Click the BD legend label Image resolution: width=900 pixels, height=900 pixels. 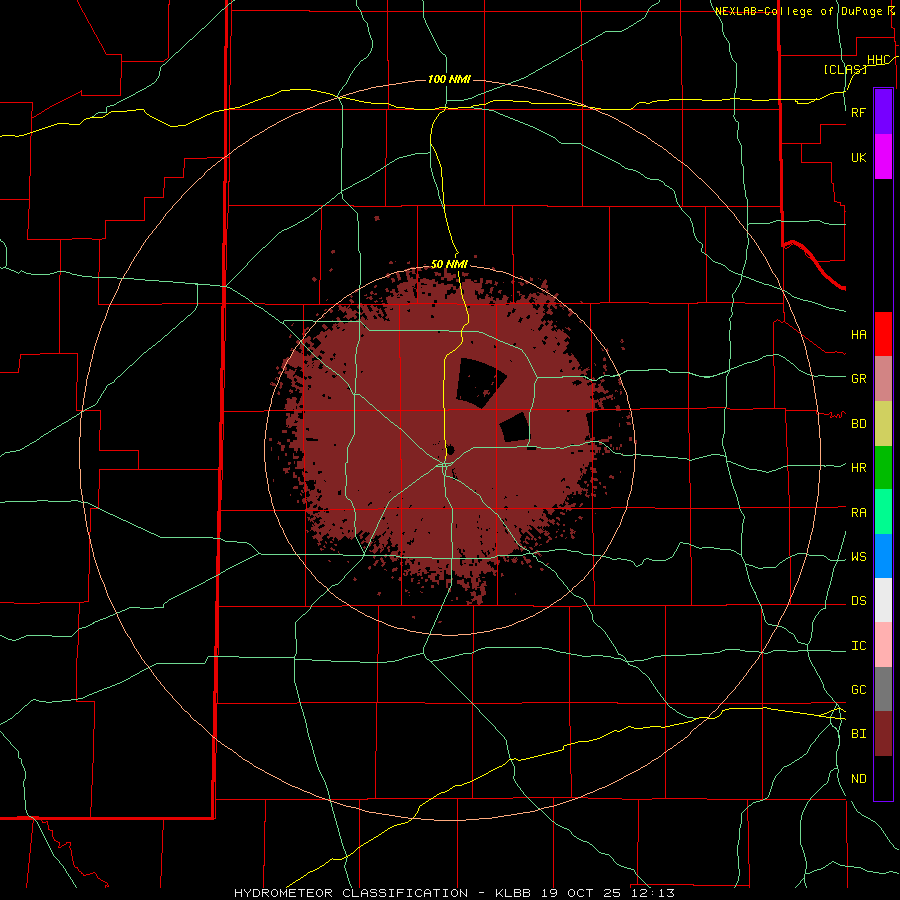click(859, 424)
